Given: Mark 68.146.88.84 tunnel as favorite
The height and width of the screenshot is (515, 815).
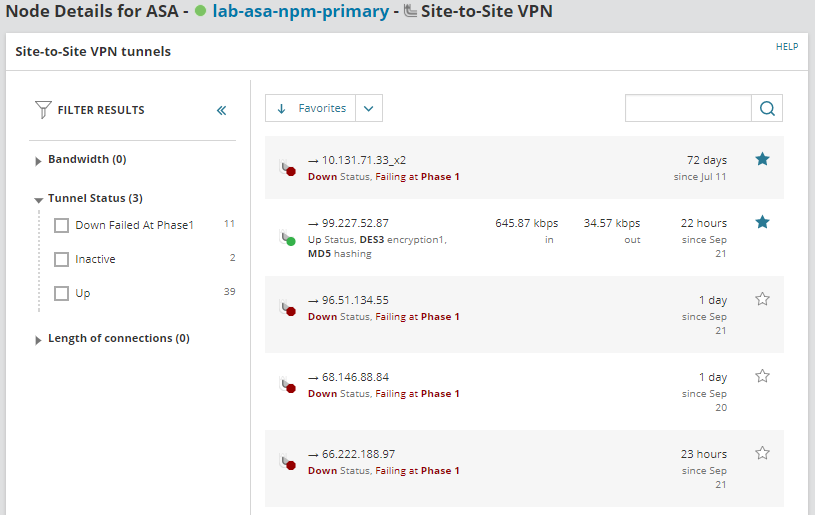Looking at the screenshot, I should point(762,376).
